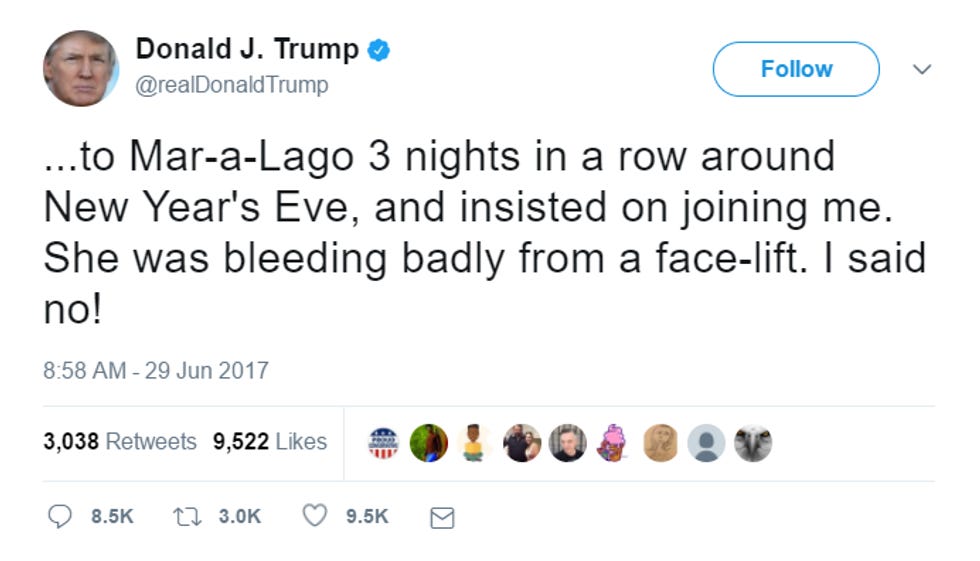
Task: Click the reply speech bubble icon
Action: (60, 516)
